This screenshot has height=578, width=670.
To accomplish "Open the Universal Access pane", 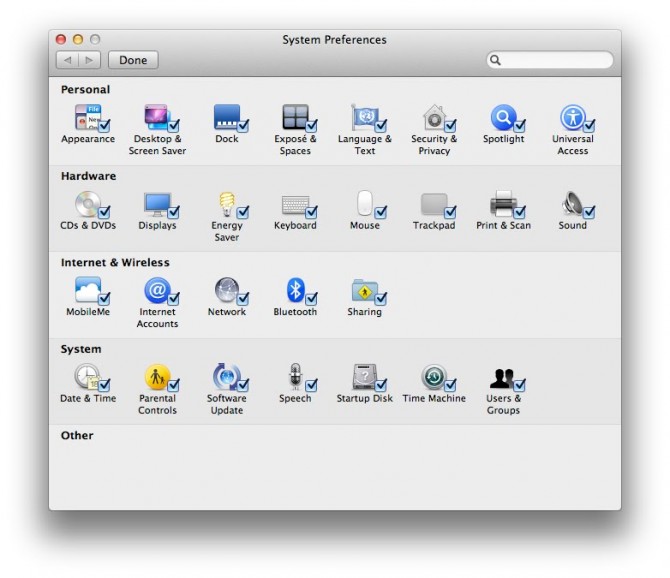I will 571,117.
